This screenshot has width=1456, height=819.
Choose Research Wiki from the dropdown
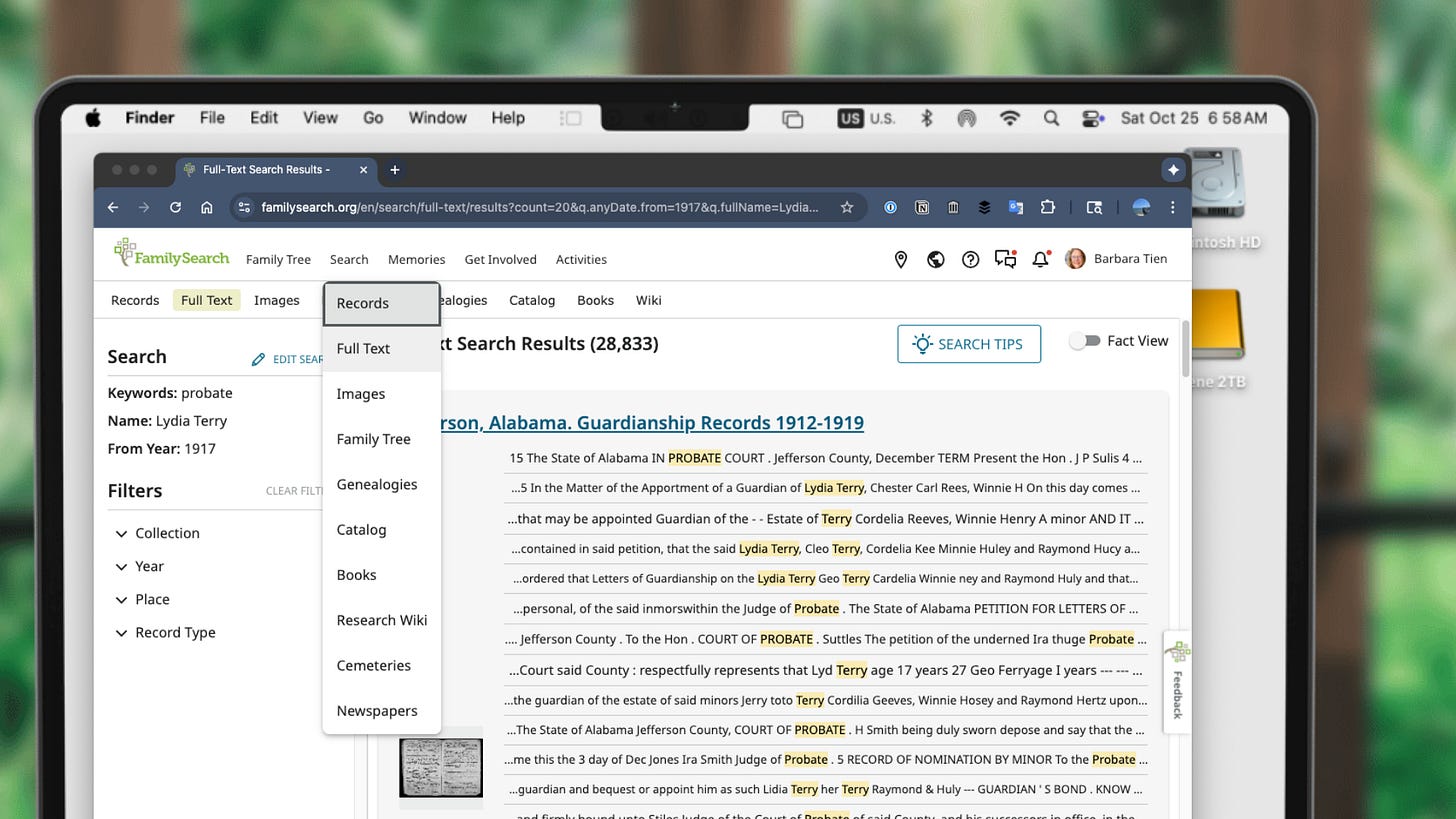pos(381,620)
